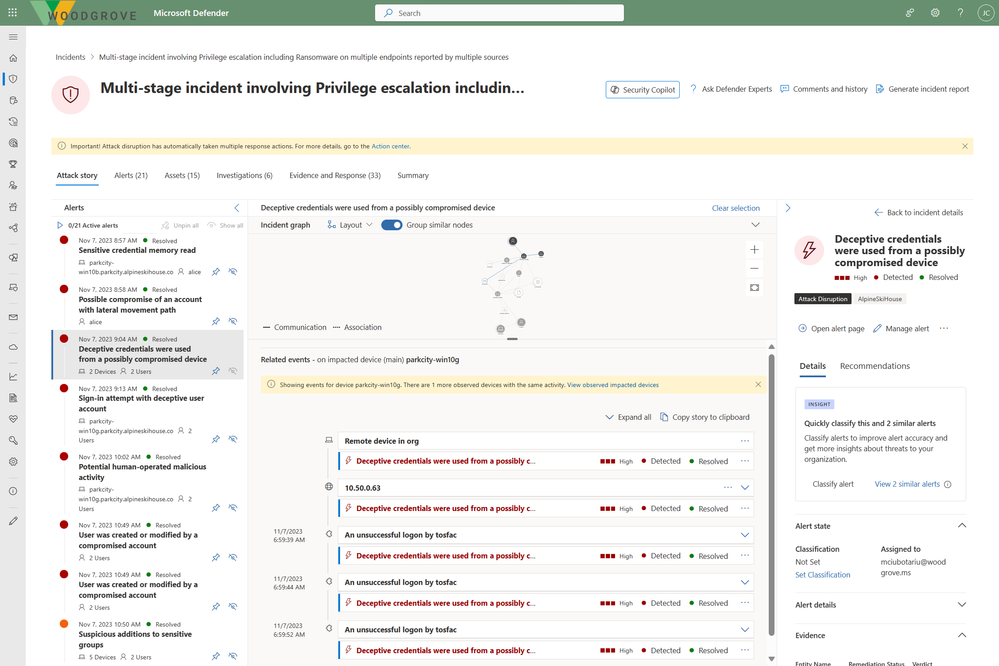Click the events list vertical scrollbar
Viewport: 999px width, 666px height.
coord(771,495)
